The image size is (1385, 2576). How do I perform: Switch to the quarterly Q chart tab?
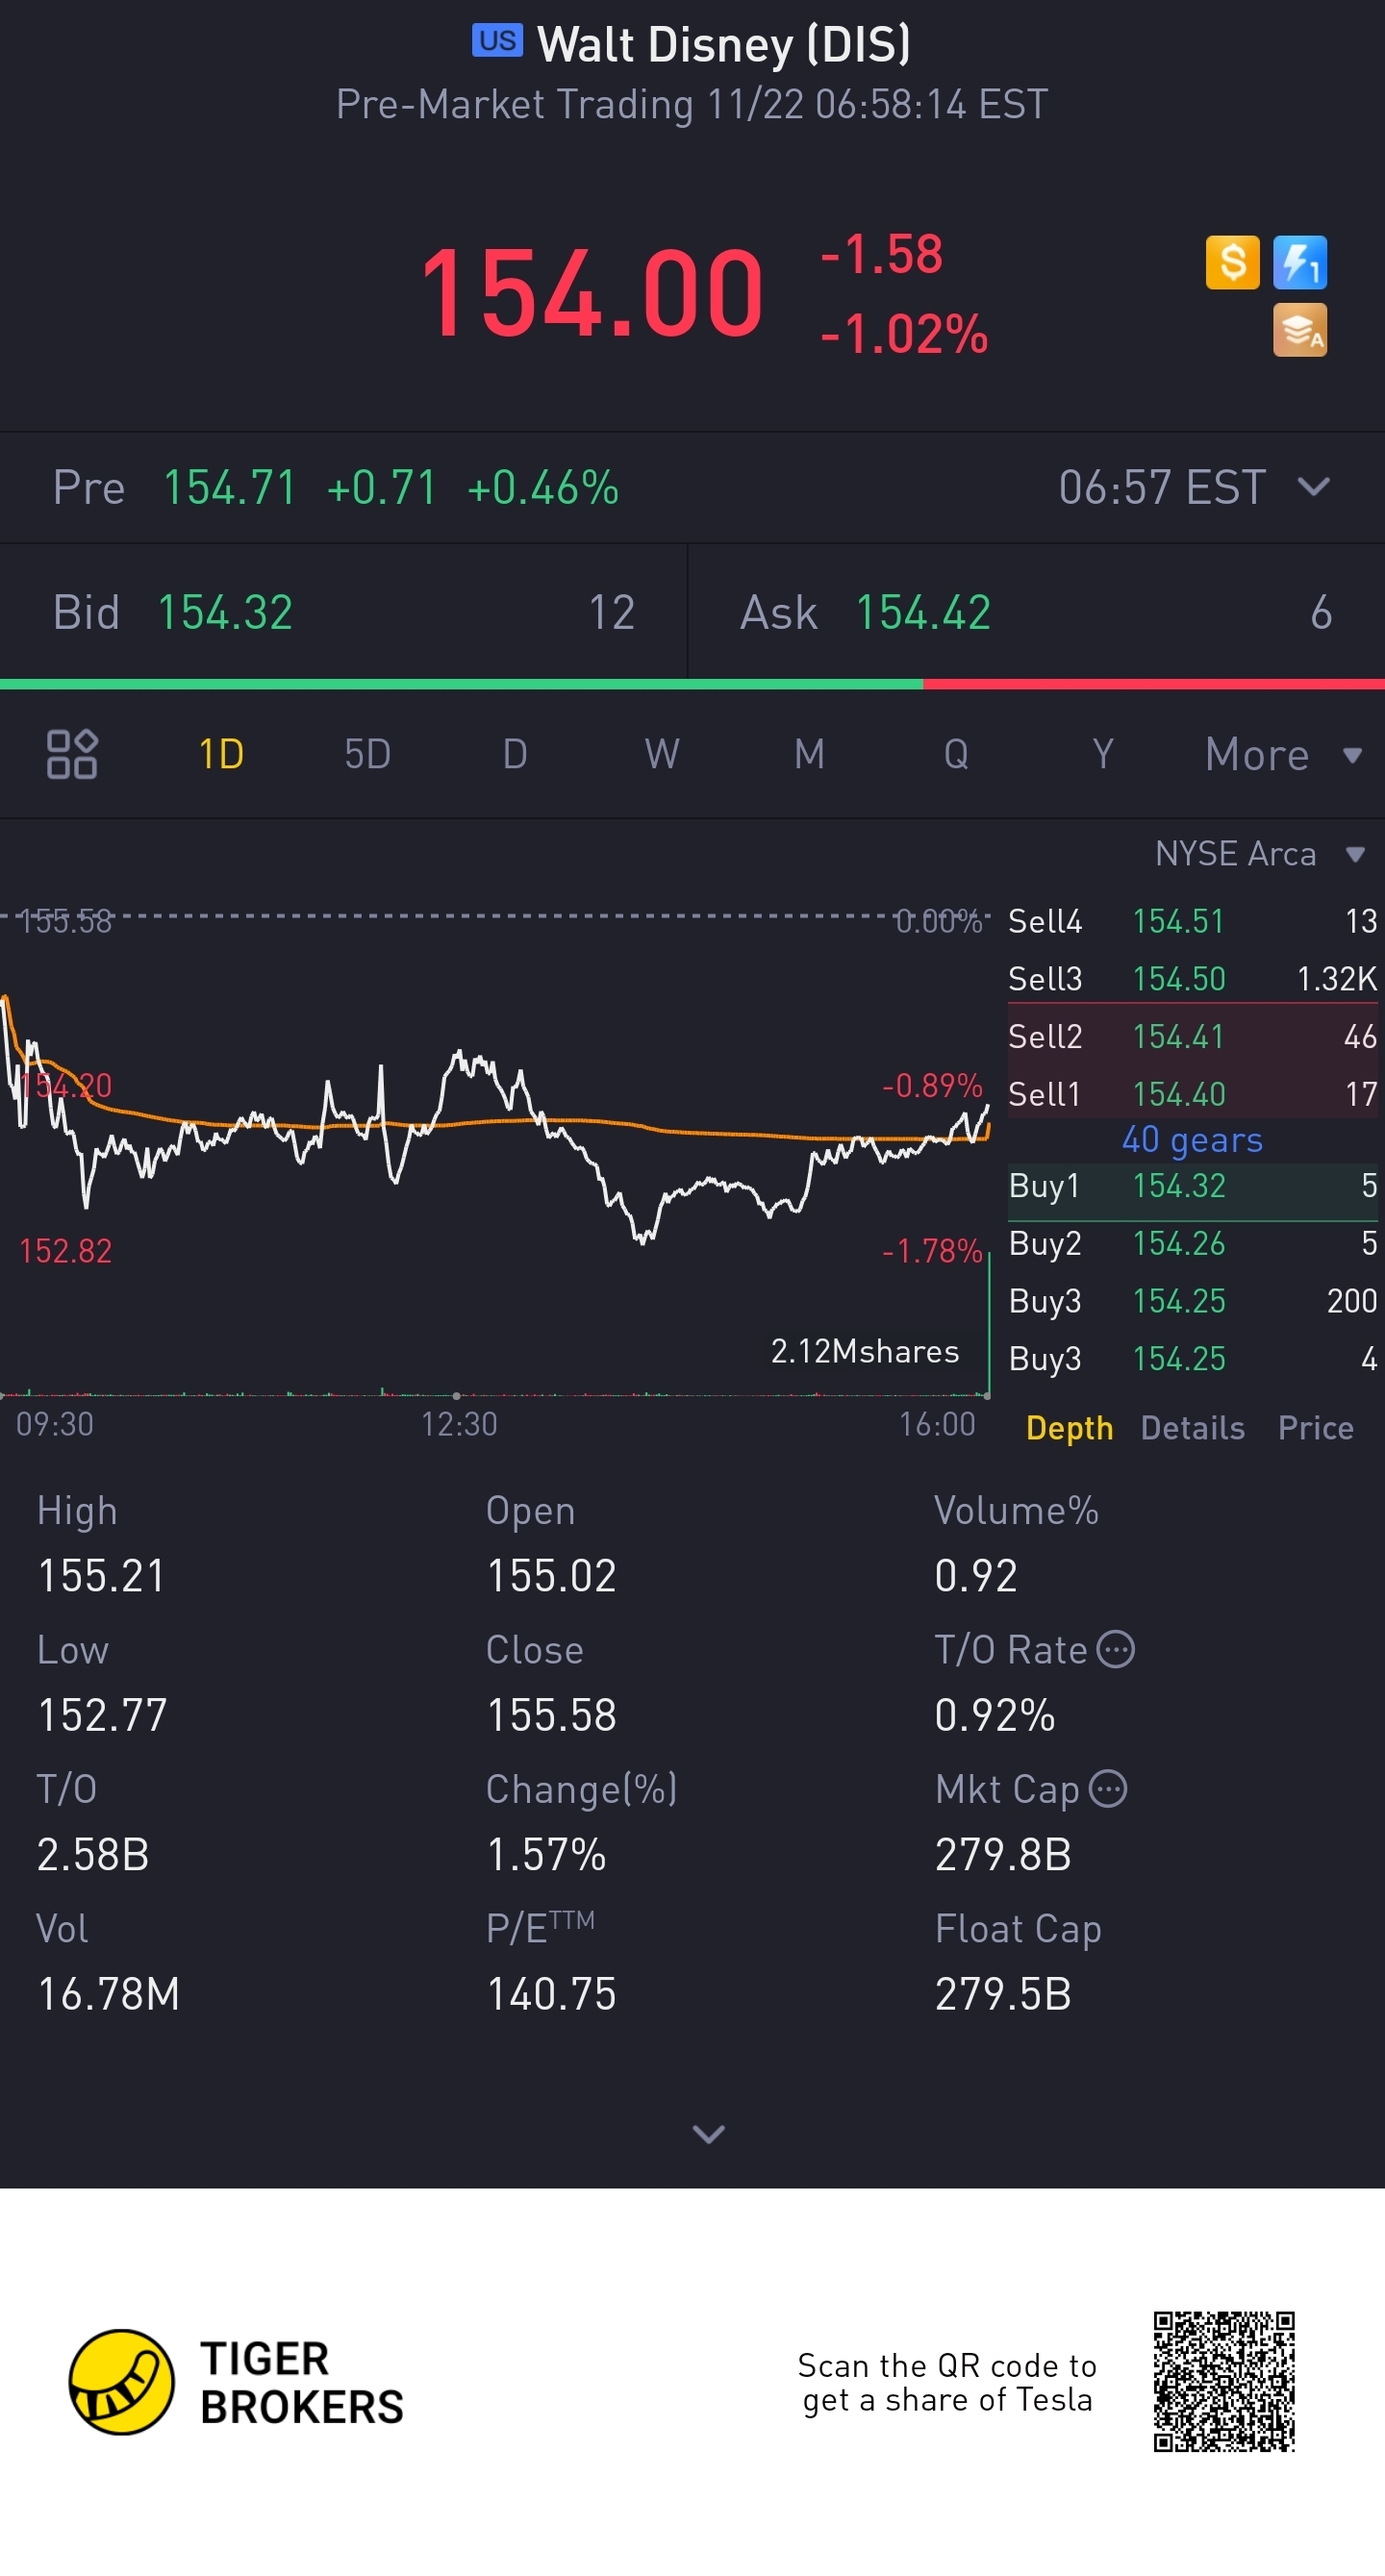click(956, 754)
